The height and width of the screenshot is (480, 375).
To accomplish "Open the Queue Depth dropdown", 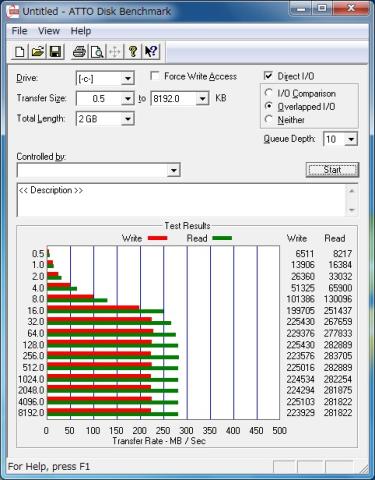I will (351, 139).
